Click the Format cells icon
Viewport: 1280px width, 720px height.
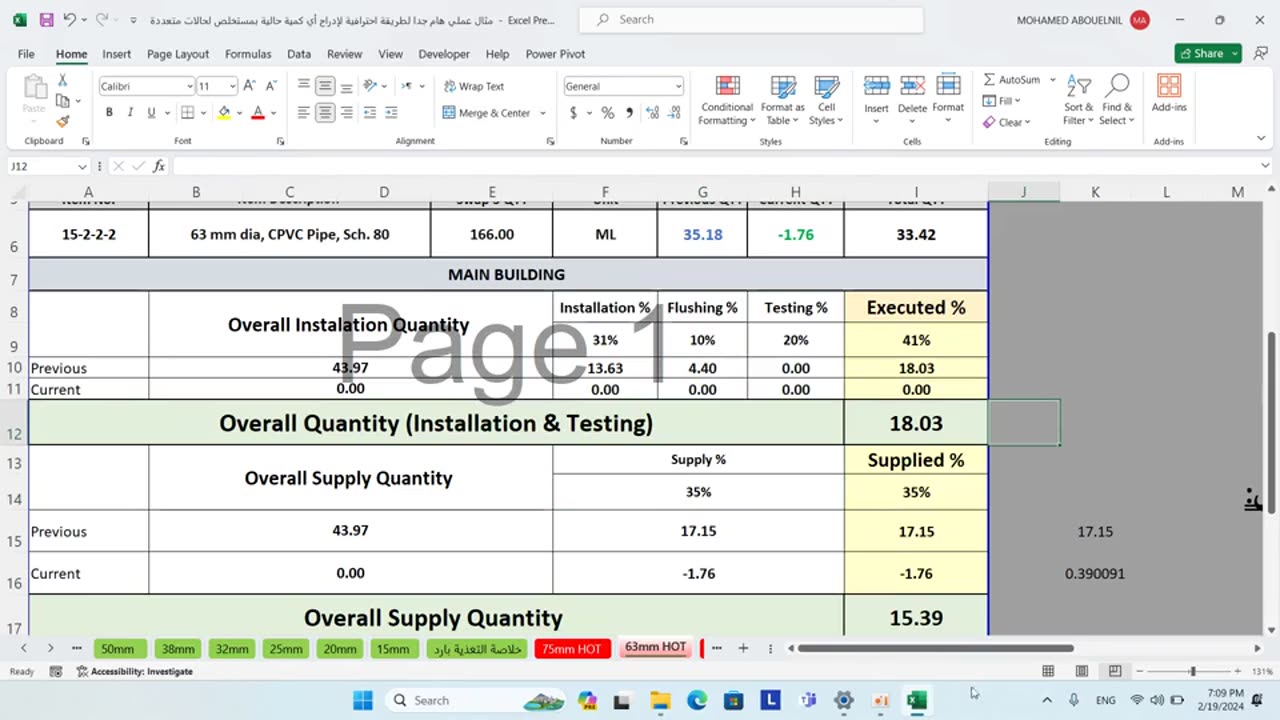[x=948, y=87]
